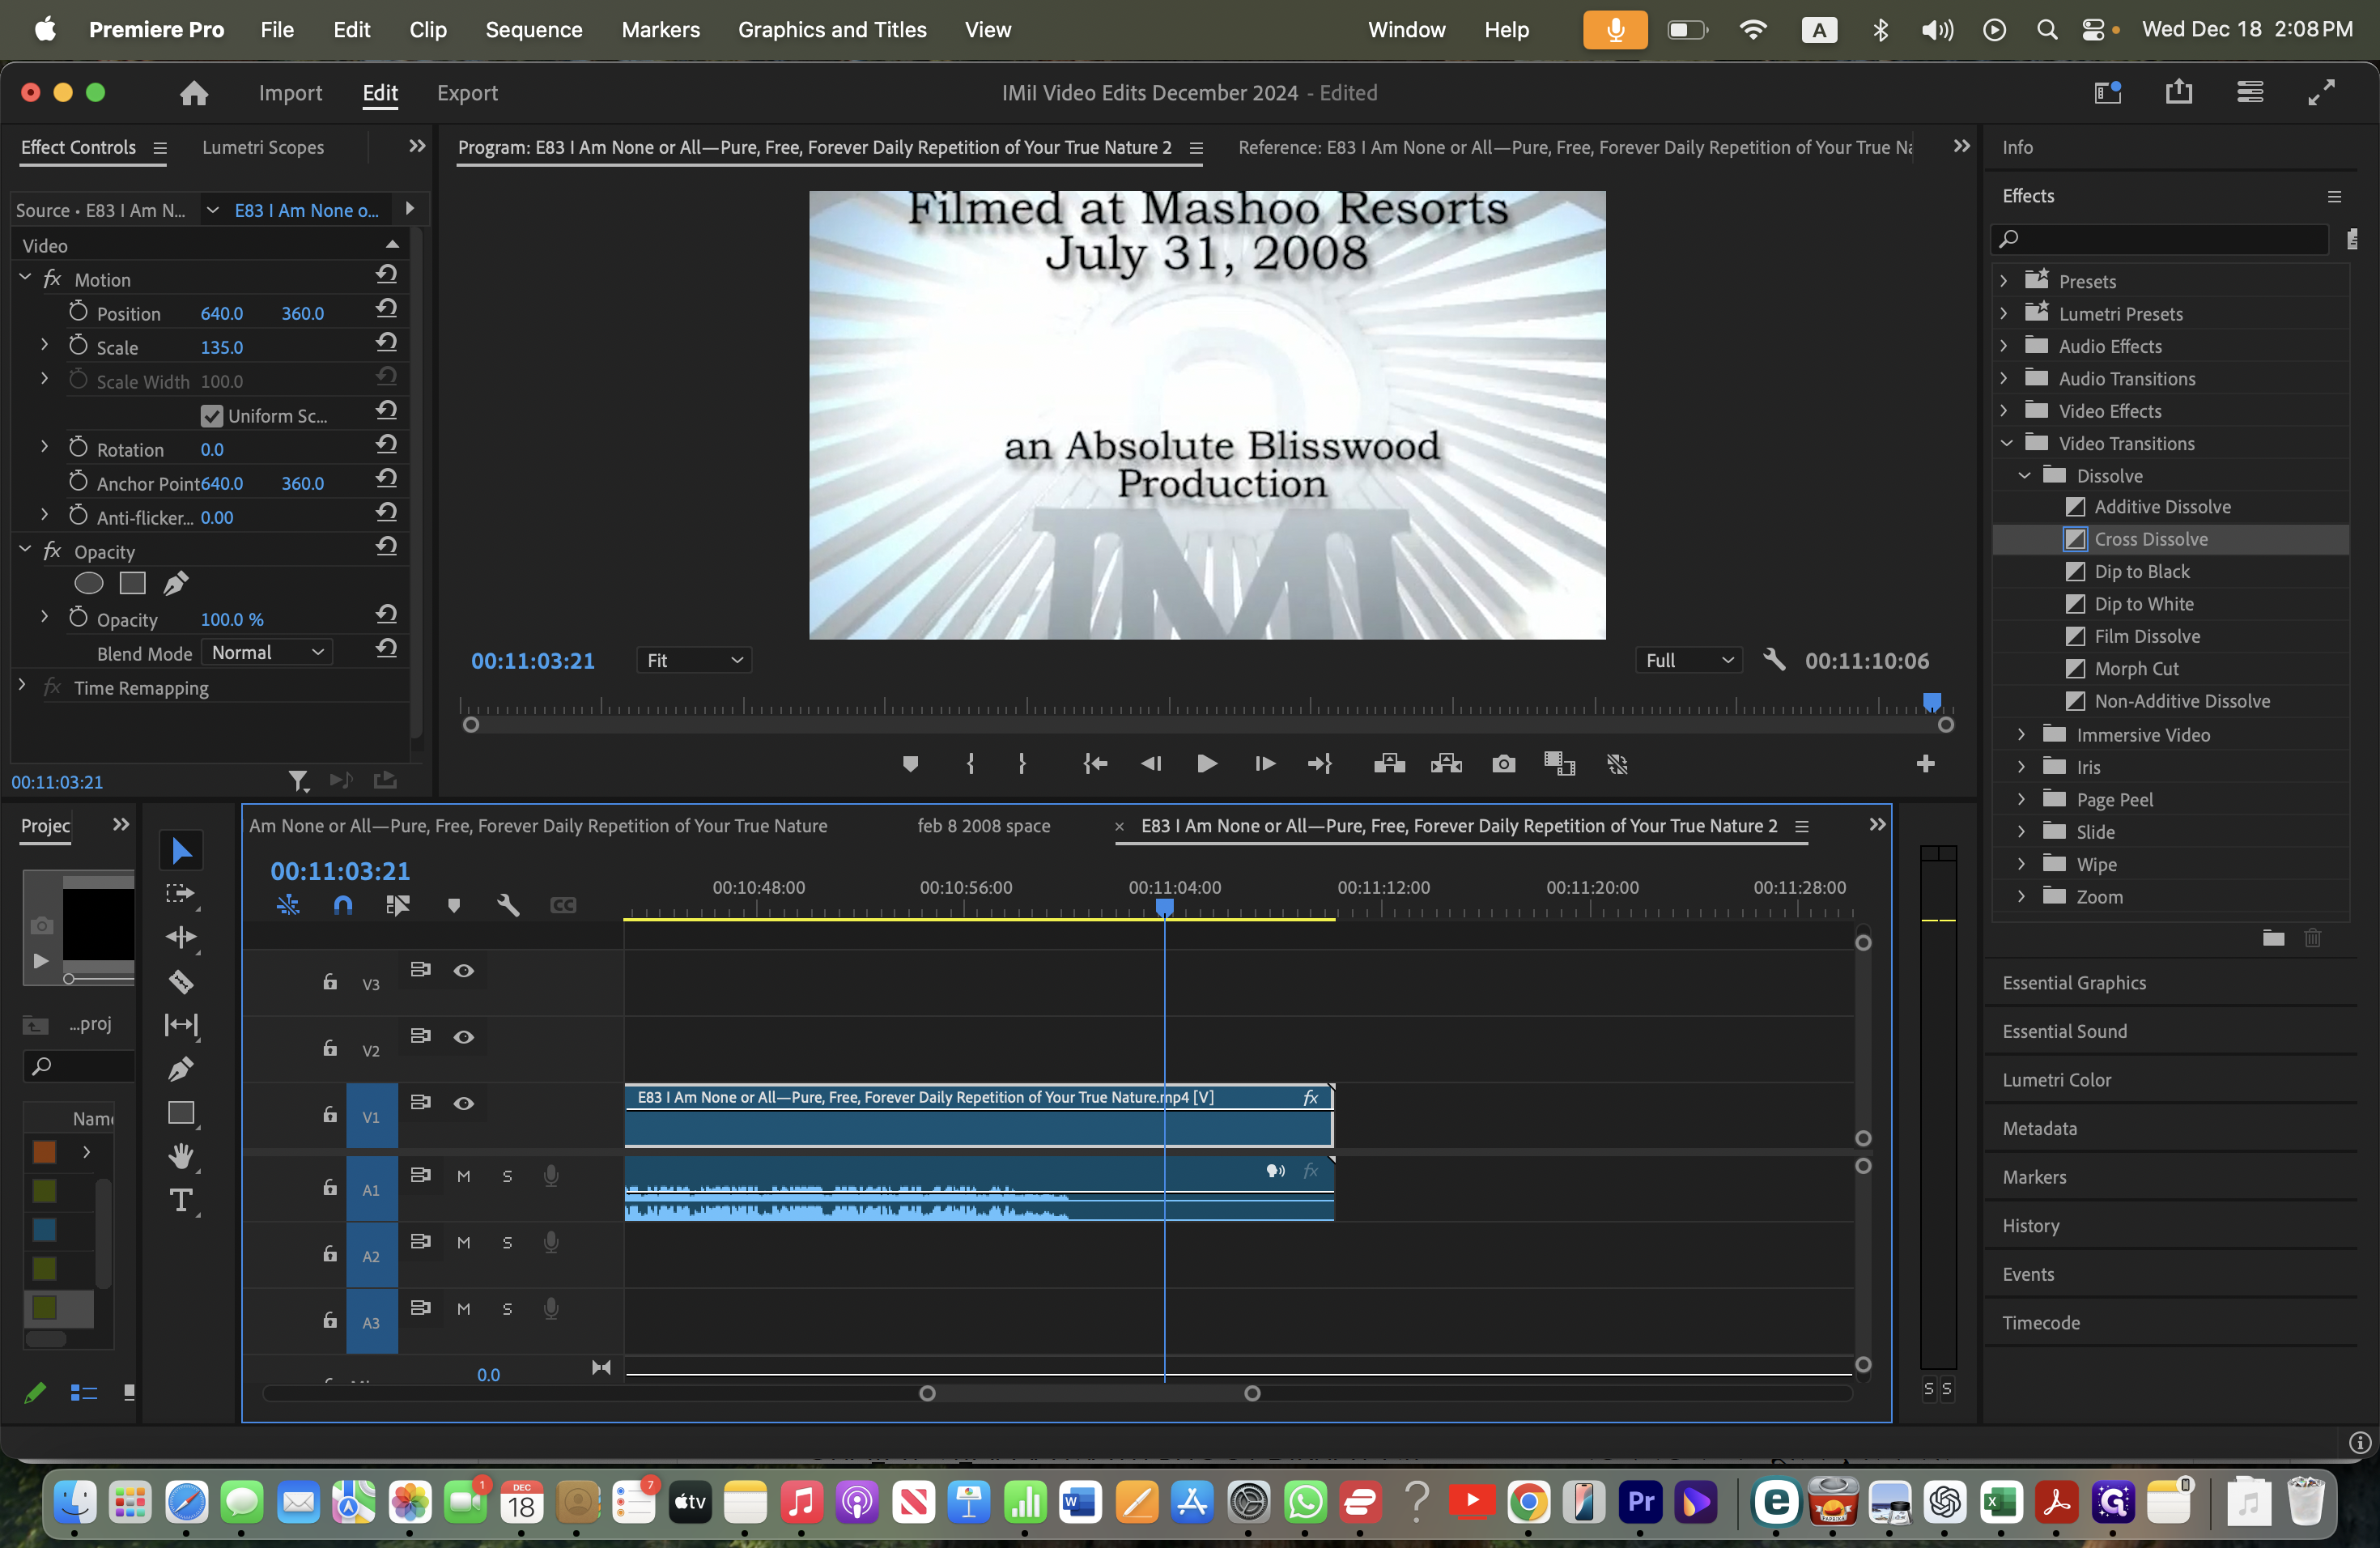Expand the Presets folder in Effects
This screenshot has width=2380, height=1548.
point(2004,281)
